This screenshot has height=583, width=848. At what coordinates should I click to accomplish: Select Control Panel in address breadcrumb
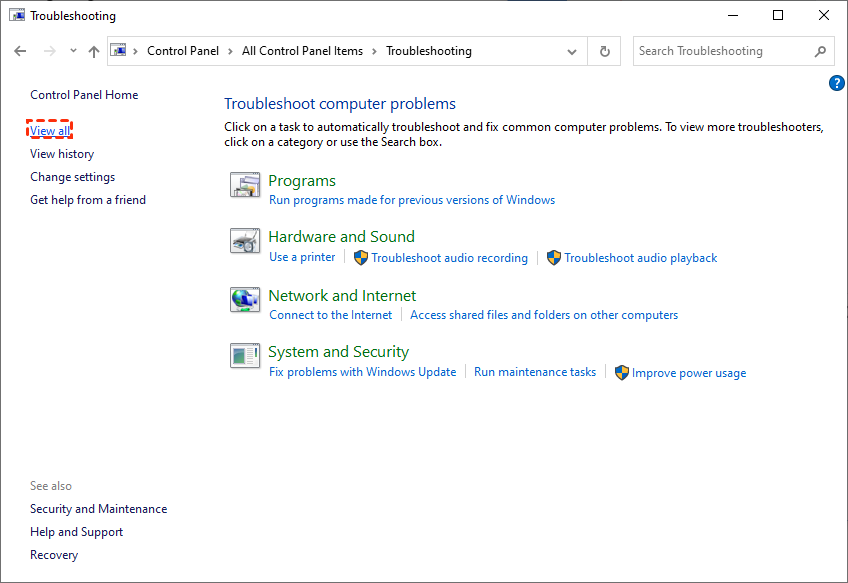182,51
